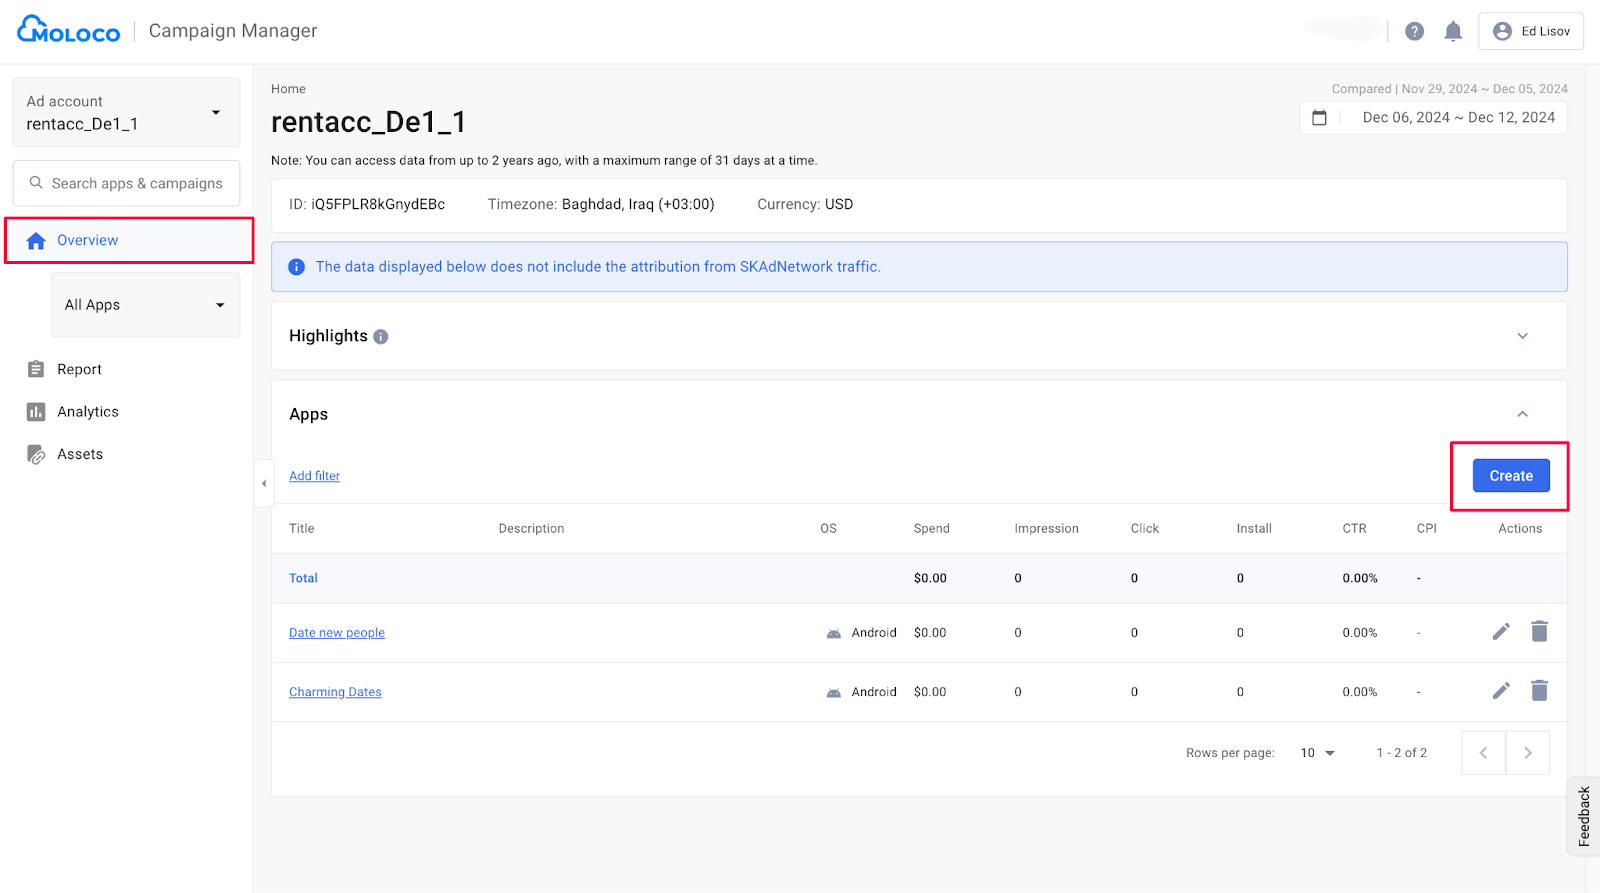Image resolution: width=1600 pixels, height=893 pixels.
Task: Go to Report in the sidebar
Action: (x=79, y=369)
